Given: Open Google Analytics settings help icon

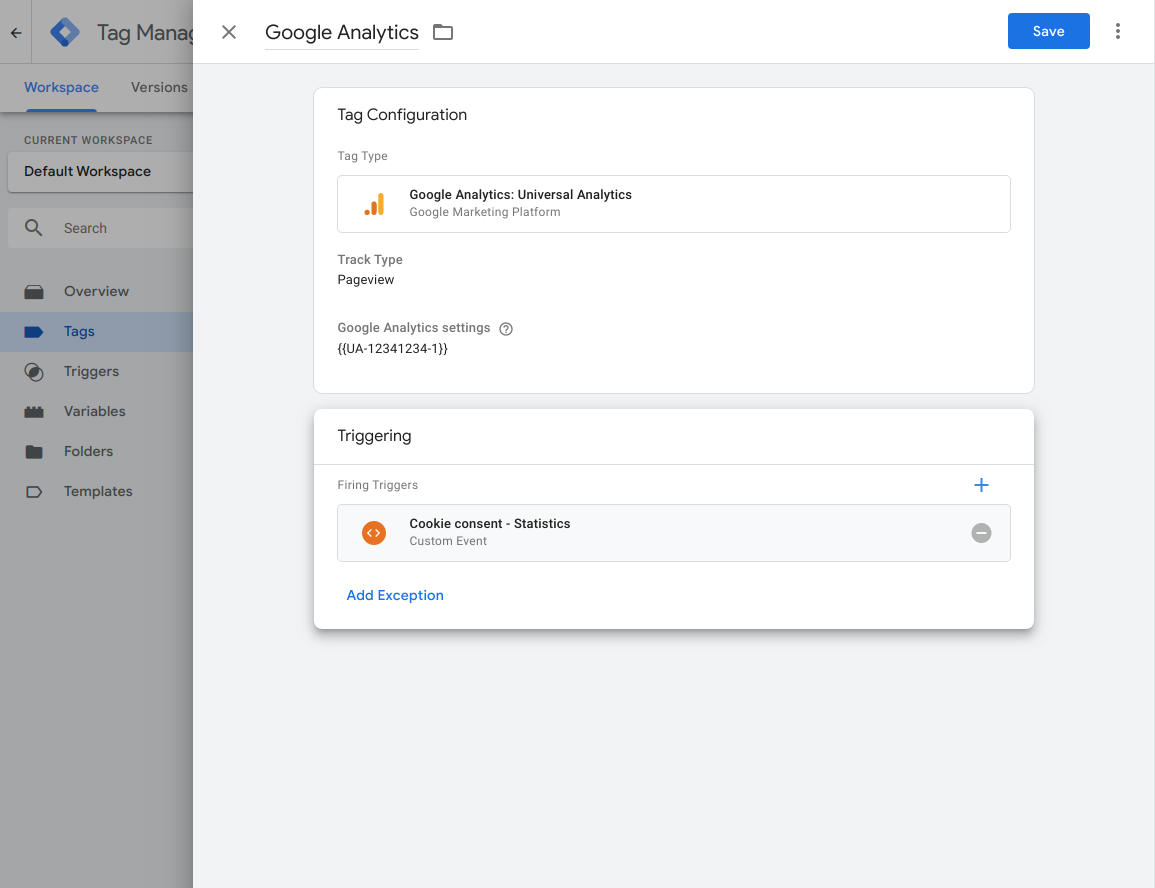Looking at the screenshot, I should tap(506, 328).
